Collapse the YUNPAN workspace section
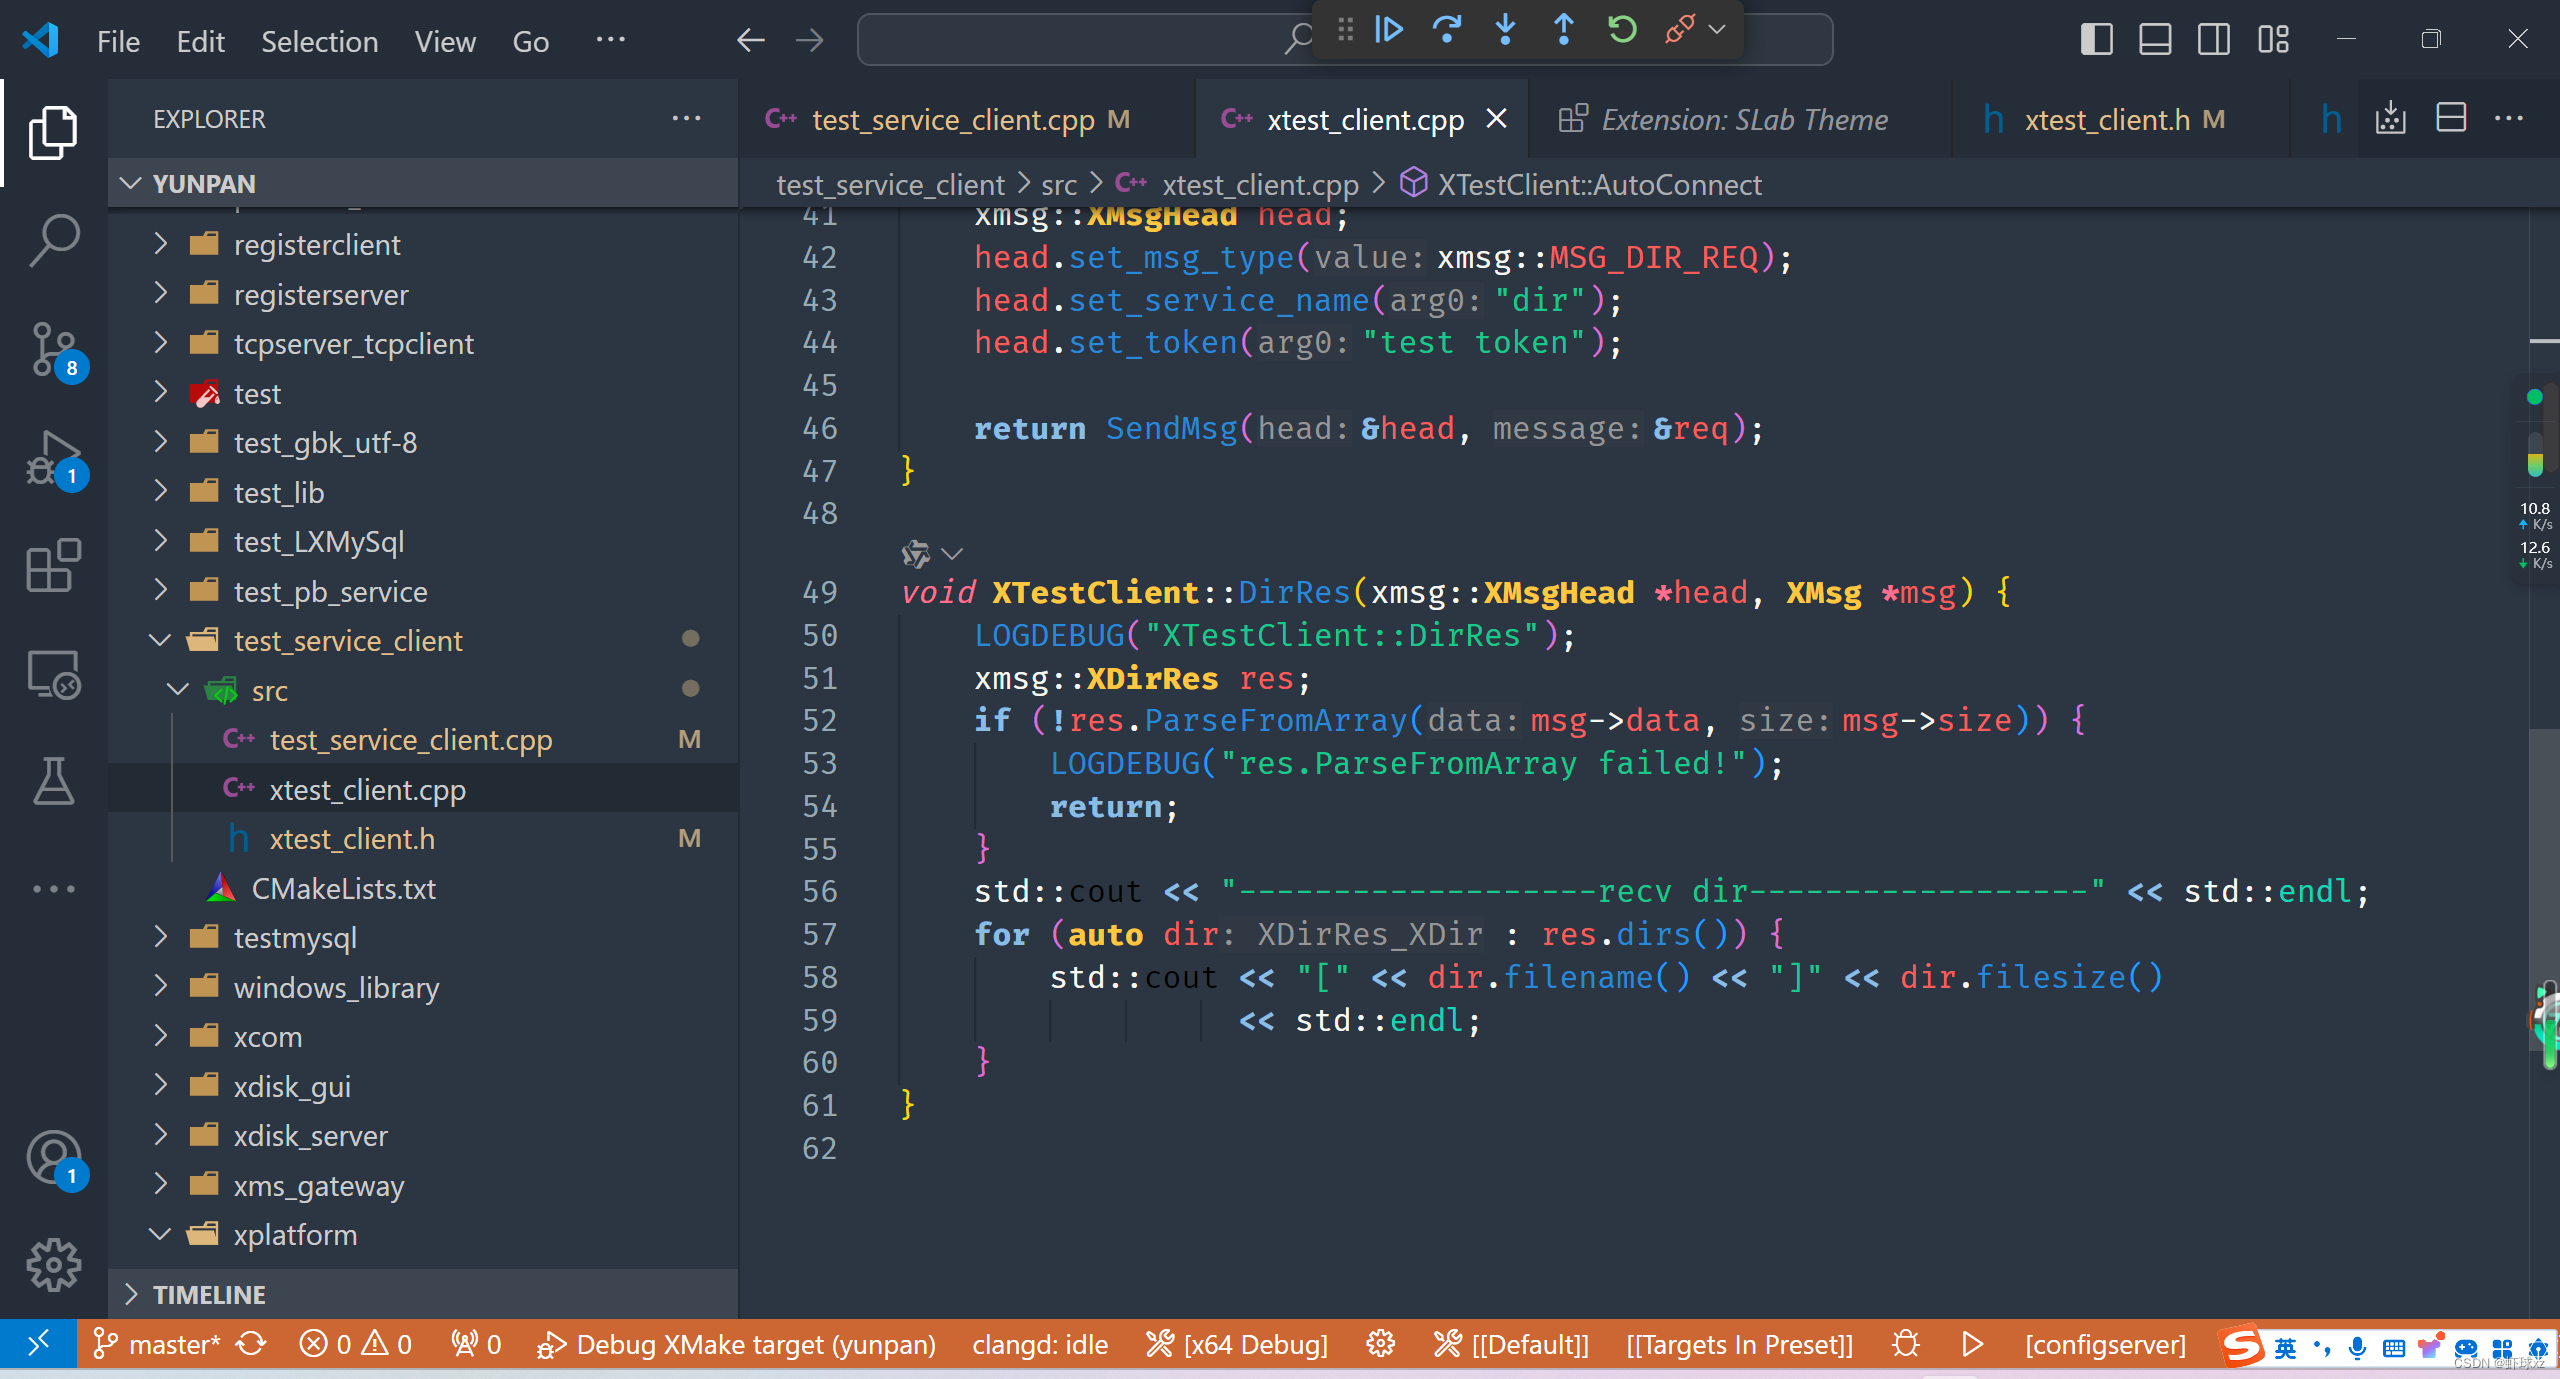Viewport: 2560px width, 1379px height. tap(423, 183)
